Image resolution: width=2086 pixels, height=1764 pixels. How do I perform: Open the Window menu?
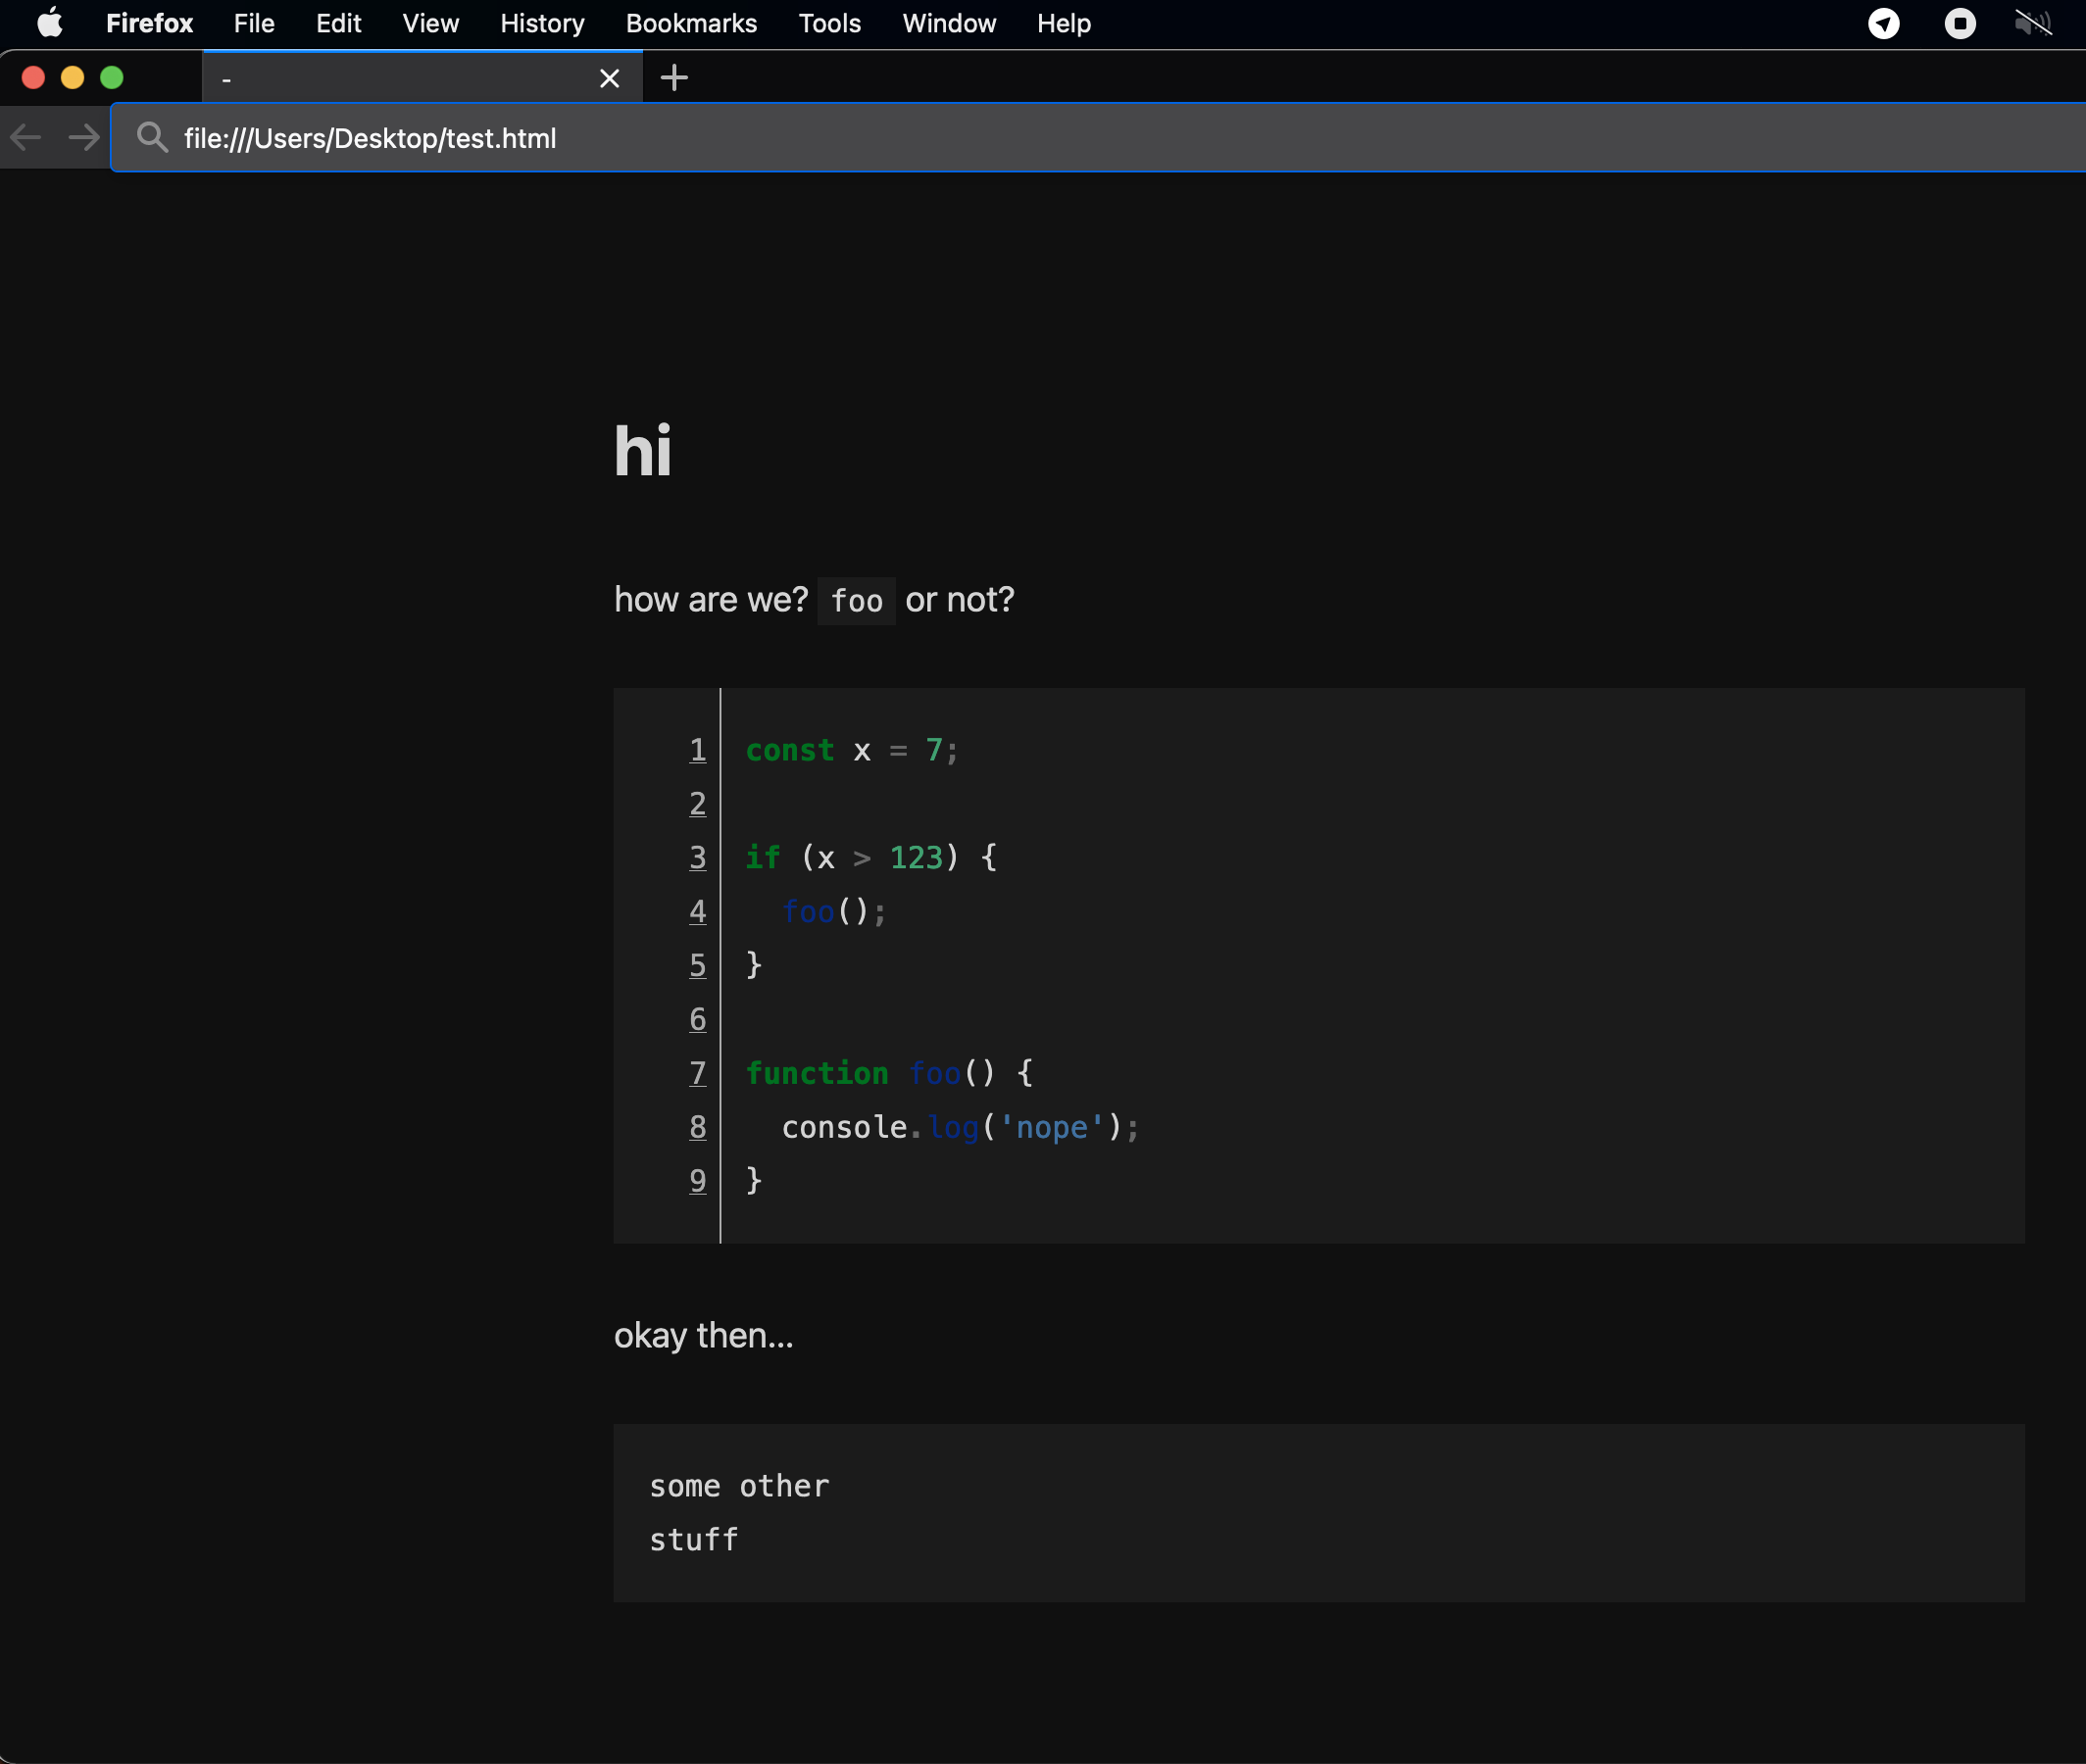[x=949, y=23]
